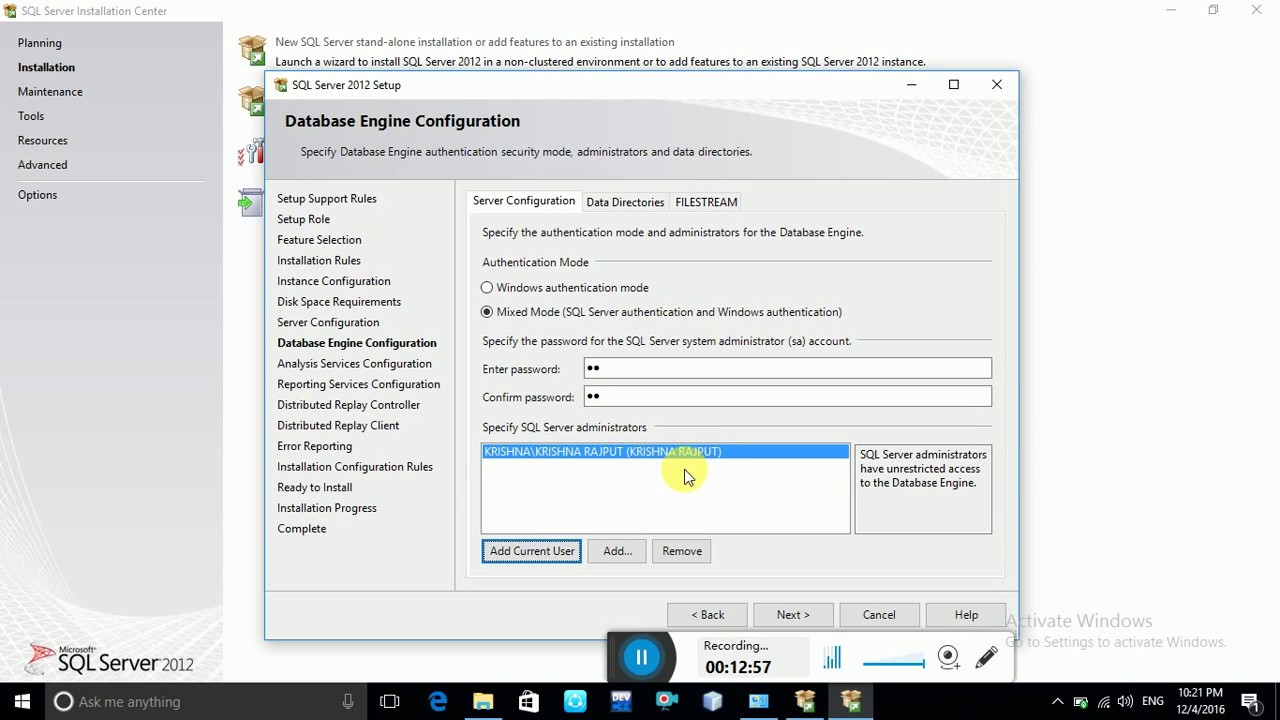
Task: Show hidden system tray icons
Action: pyautogui.click(x=1057, y=701)
